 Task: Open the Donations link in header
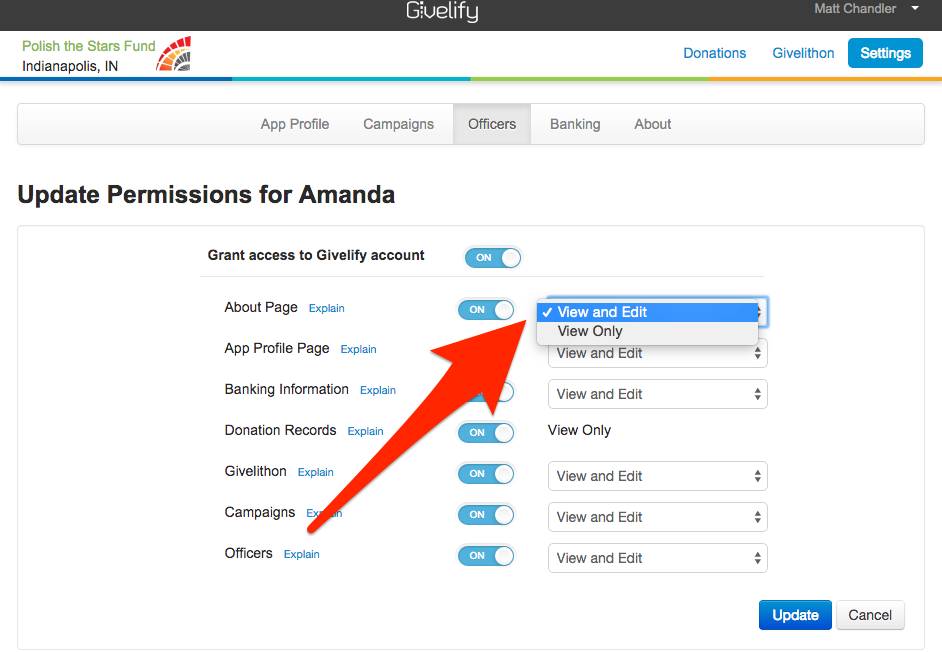(x=714, y=53)
